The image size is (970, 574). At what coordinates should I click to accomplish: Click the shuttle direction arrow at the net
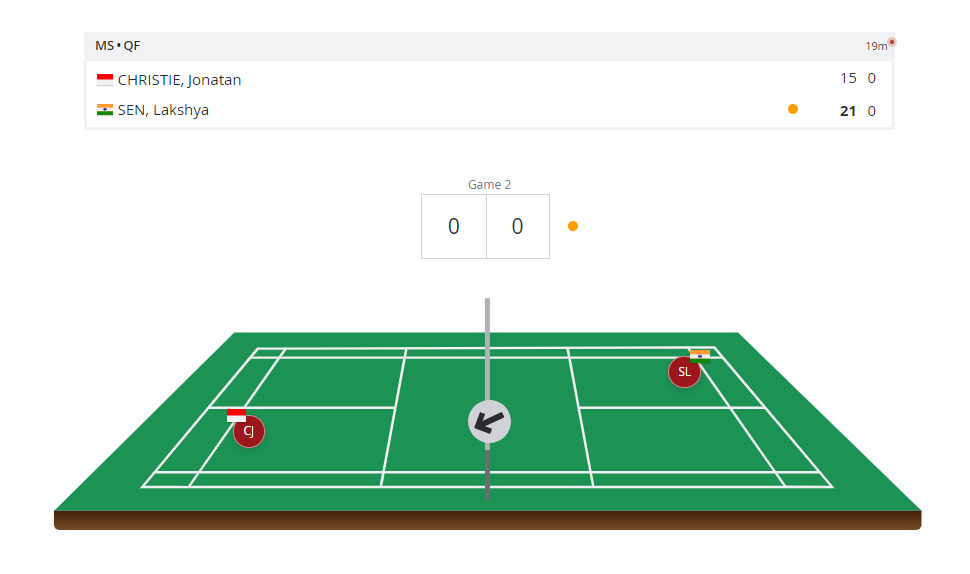pyautogui.click(x=489, y=421)
